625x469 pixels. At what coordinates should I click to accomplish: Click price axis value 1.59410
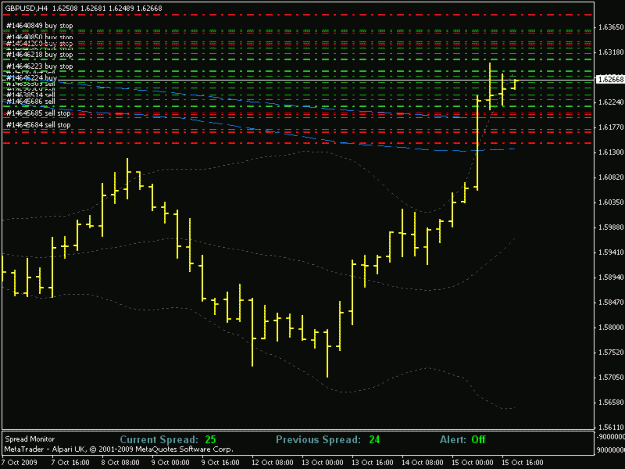coord(611,252)
